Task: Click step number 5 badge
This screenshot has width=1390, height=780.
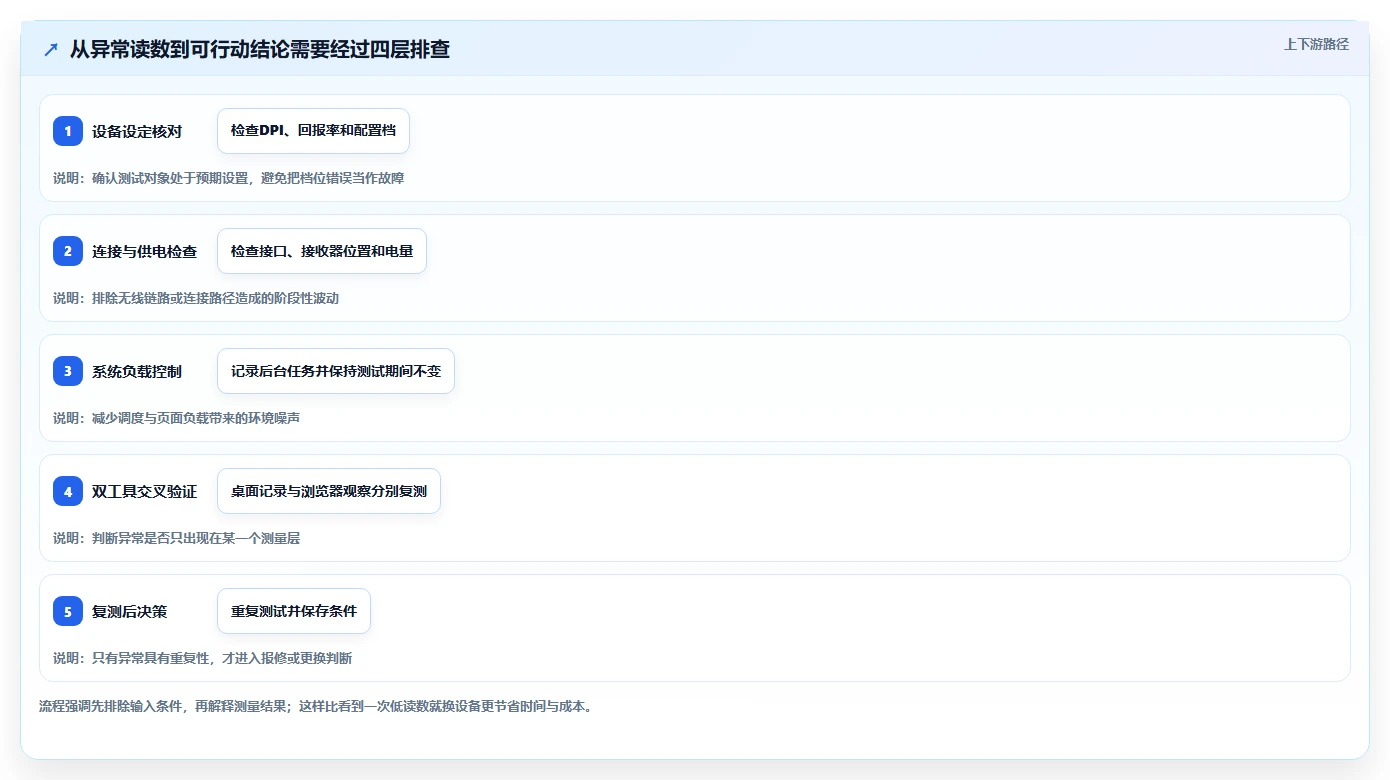Action: (x=68, y=611)
